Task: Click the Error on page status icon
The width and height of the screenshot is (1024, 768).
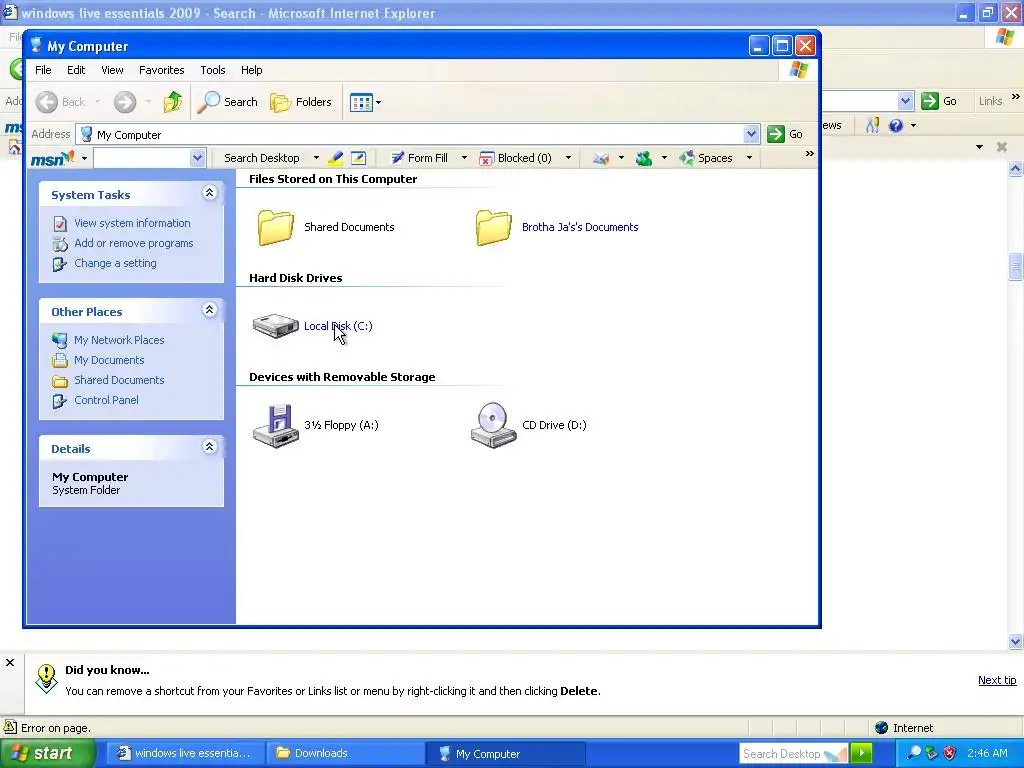Action: [x=10, y=727]
